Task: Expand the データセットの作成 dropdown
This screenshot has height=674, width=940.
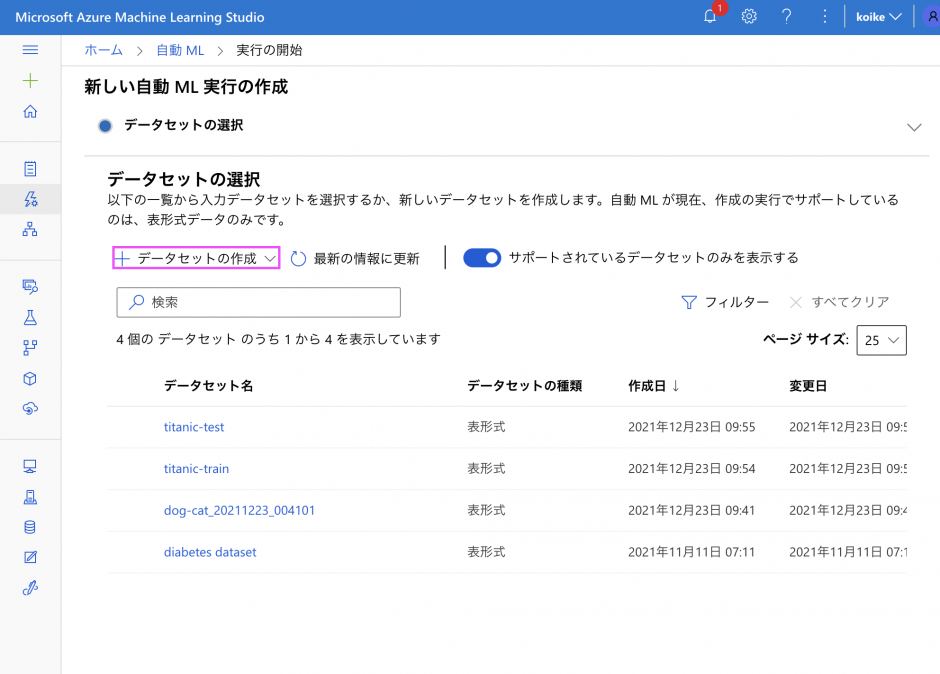Action: (x=196, y=258)
